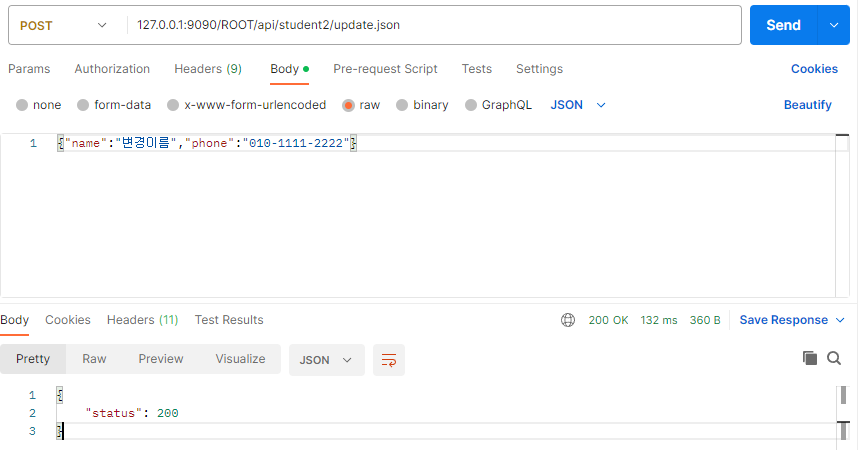Click the response body scrollbar

pos(843,413)
